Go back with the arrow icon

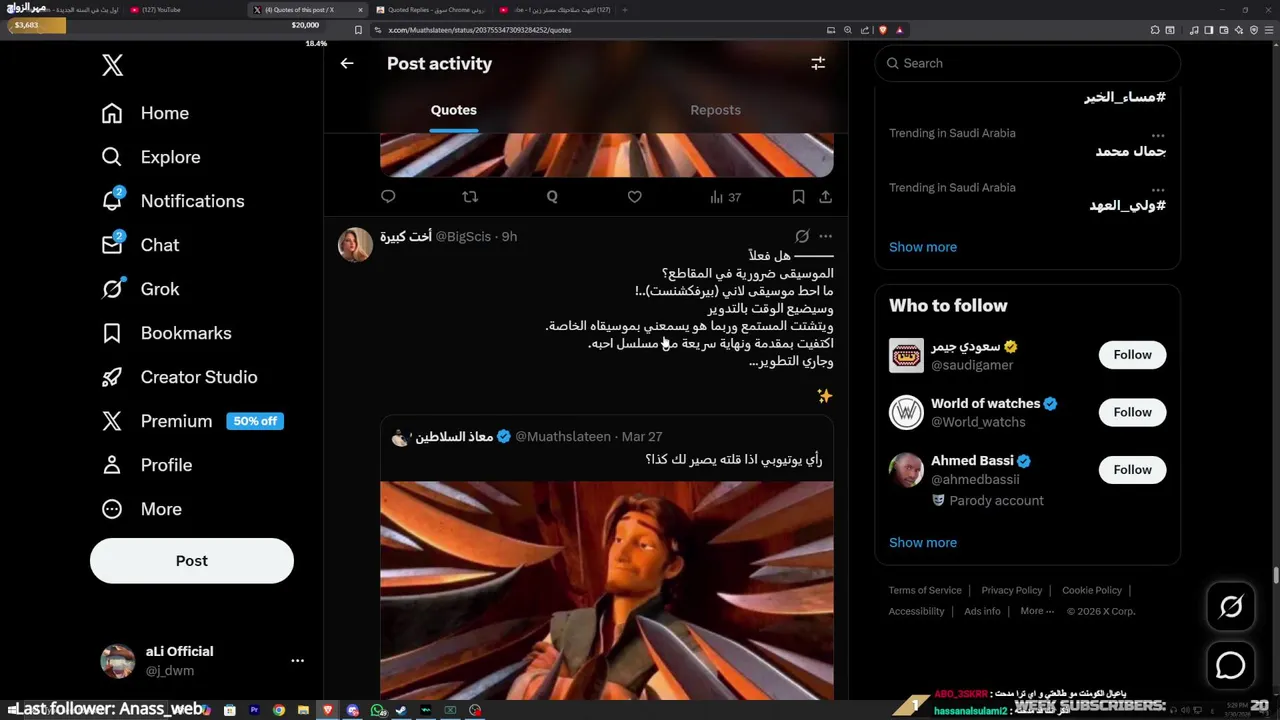click(x=347, y=63)
